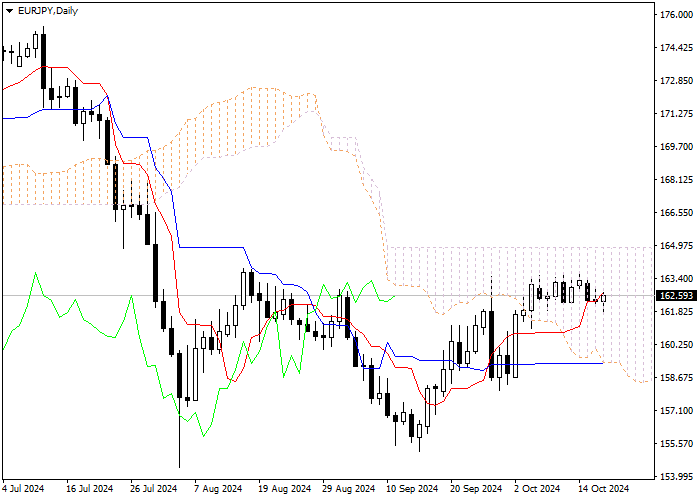The height and width of the screenshot is (500, 700).
Task: Click the 155.570 price axis label
Action: (x=676, y=444)
